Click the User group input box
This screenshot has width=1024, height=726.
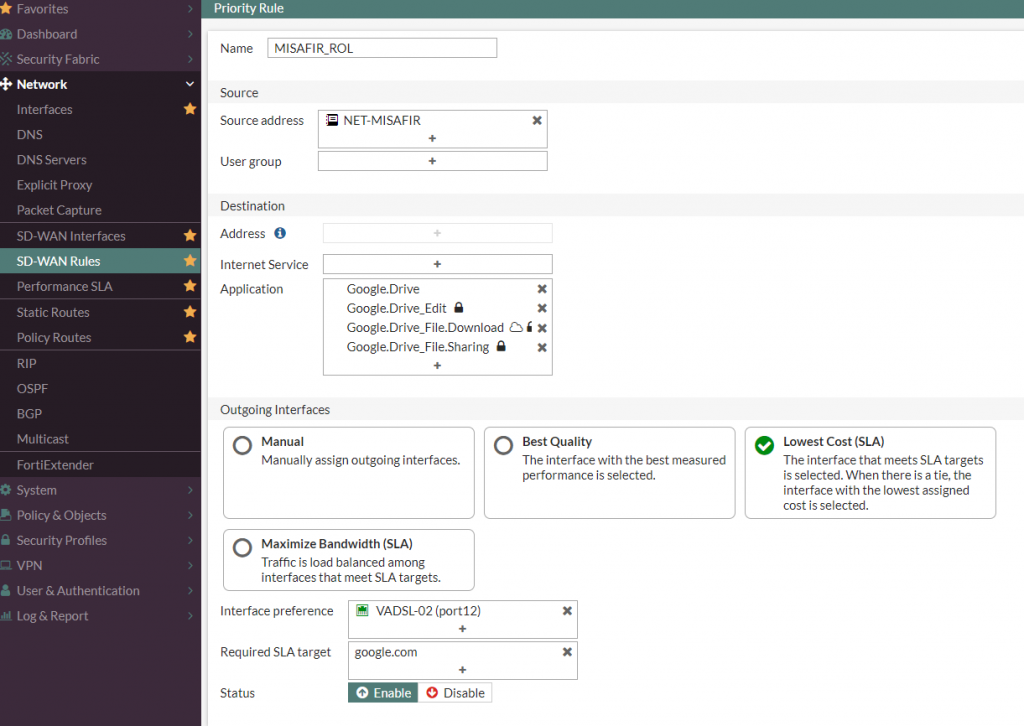pos(432,161)
